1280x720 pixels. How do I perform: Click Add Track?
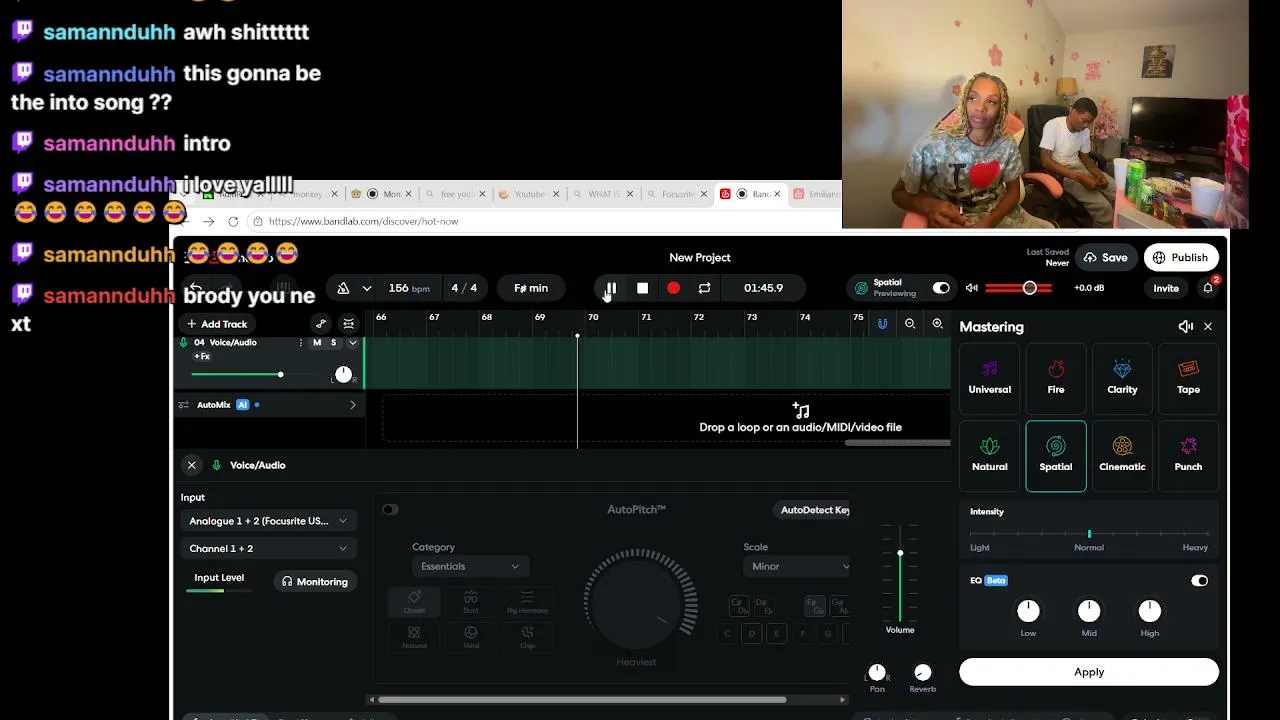tap(217, 324)
